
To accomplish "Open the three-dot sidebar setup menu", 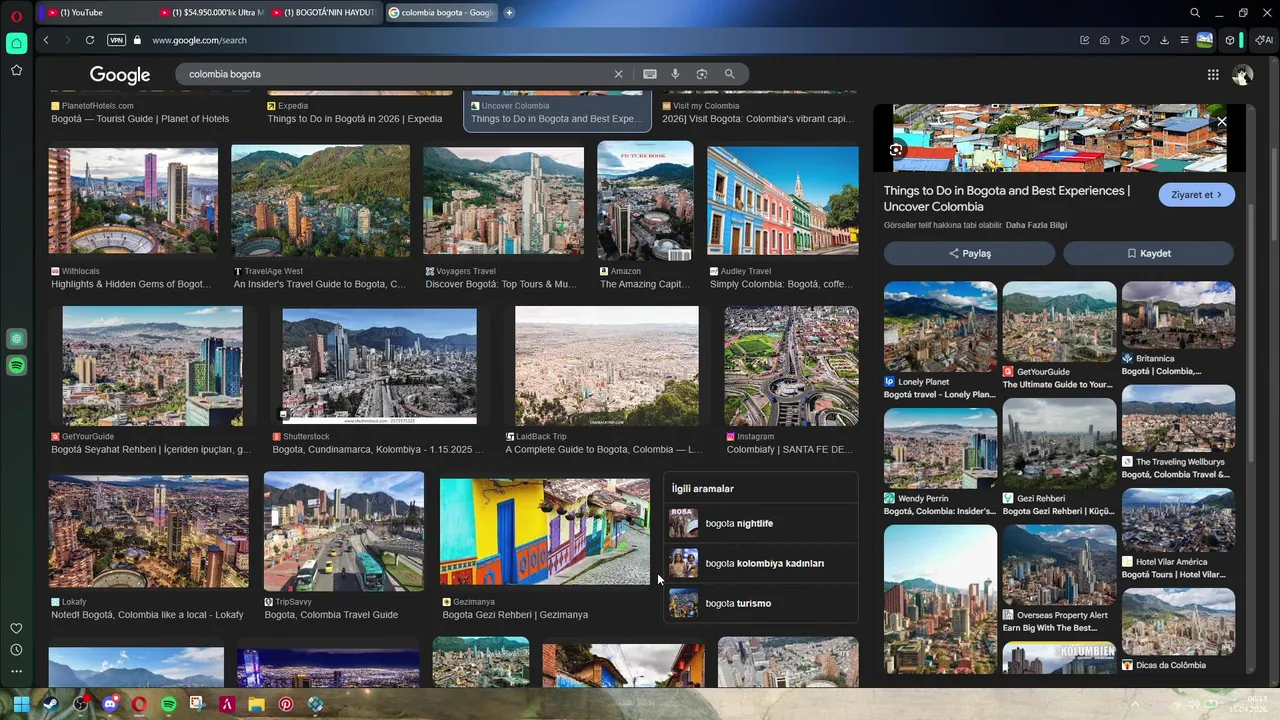I will click(16, 671).
